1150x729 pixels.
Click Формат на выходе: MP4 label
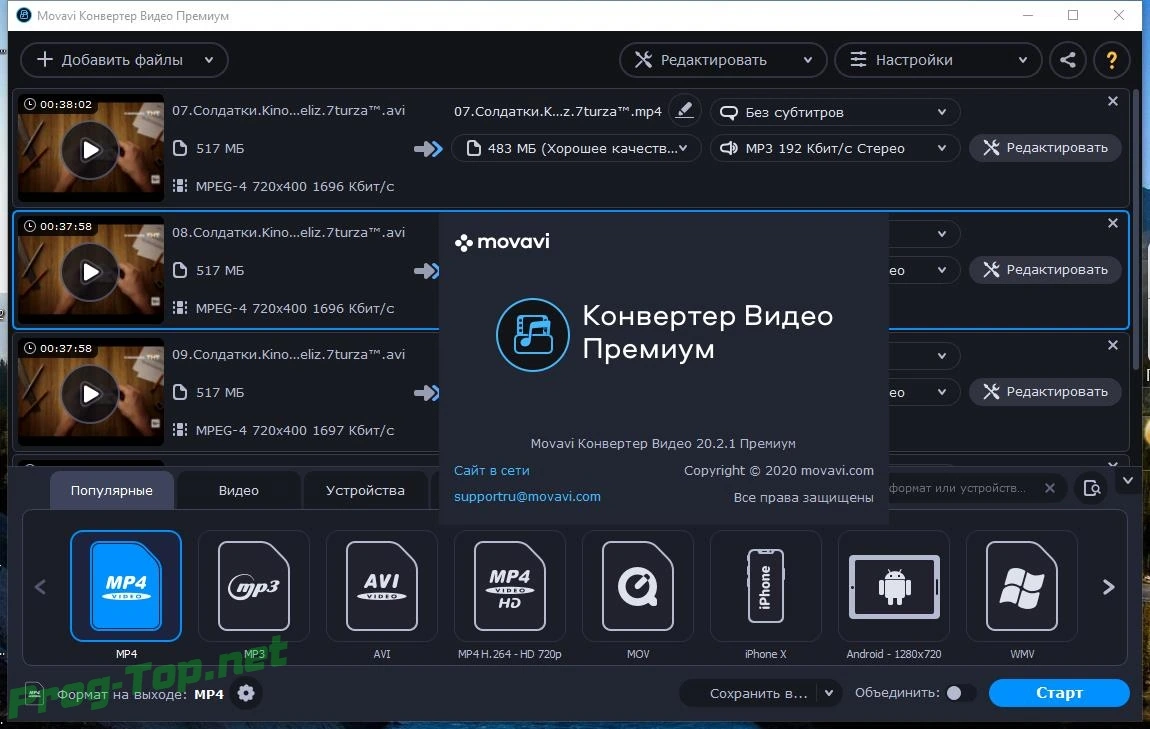[x=140, y=694]
